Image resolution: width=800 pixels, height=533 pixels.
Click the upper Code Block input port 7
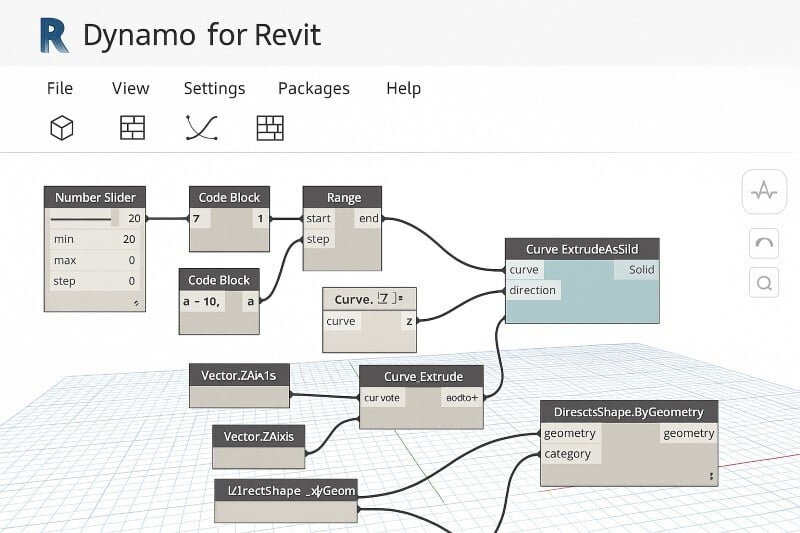pos(199,219)
